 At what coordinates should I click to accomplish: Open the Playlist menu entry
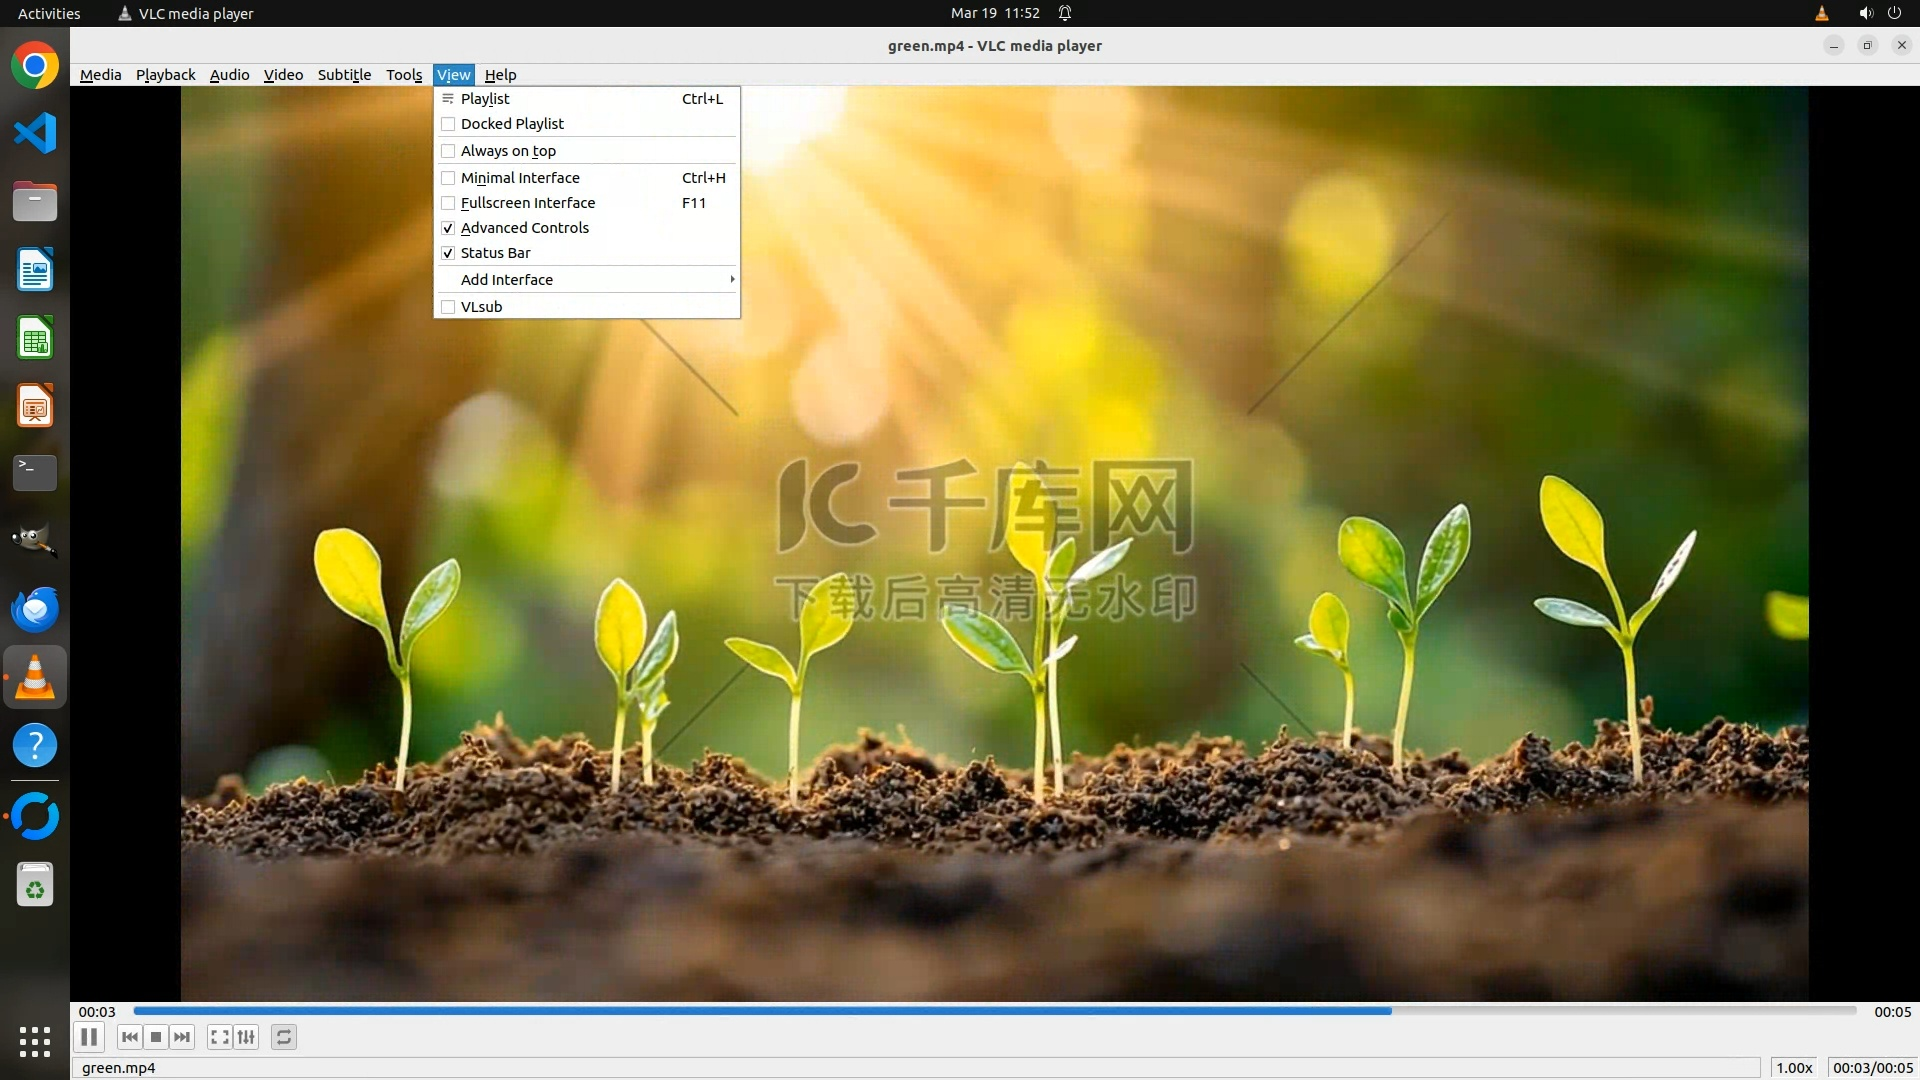[x=485, y=98]
